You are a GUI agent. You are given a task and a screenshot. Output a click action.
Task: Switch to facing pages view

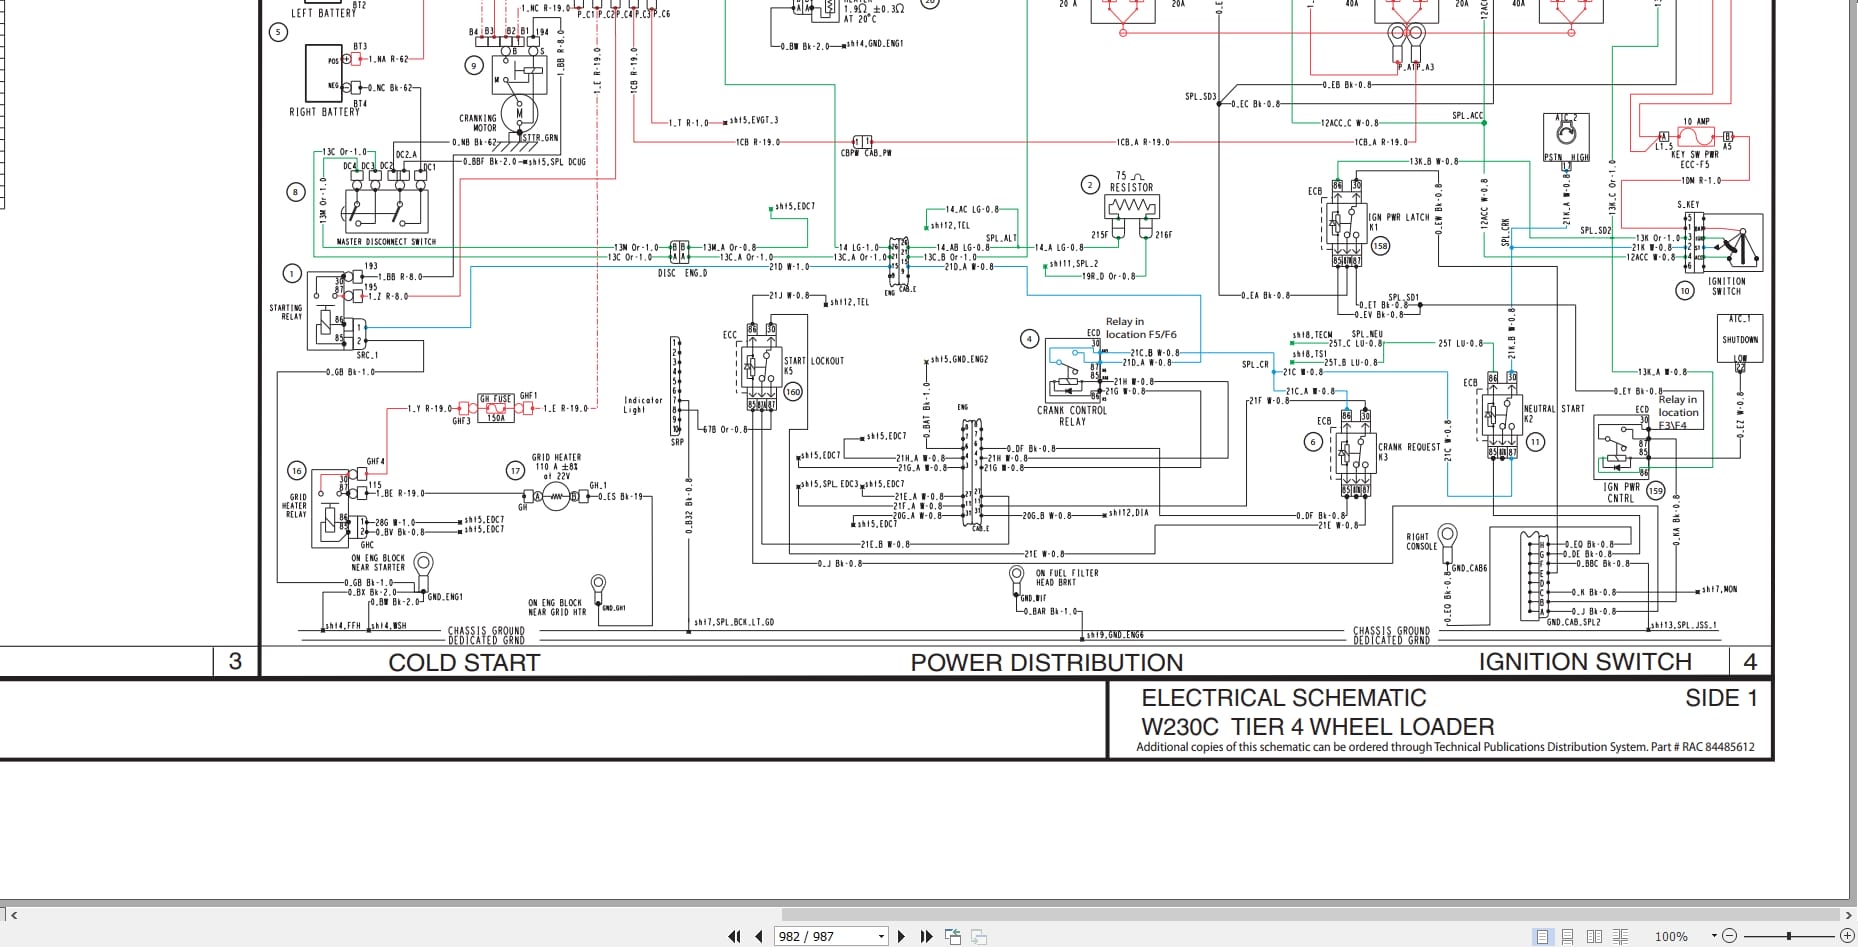(1594, 937)
